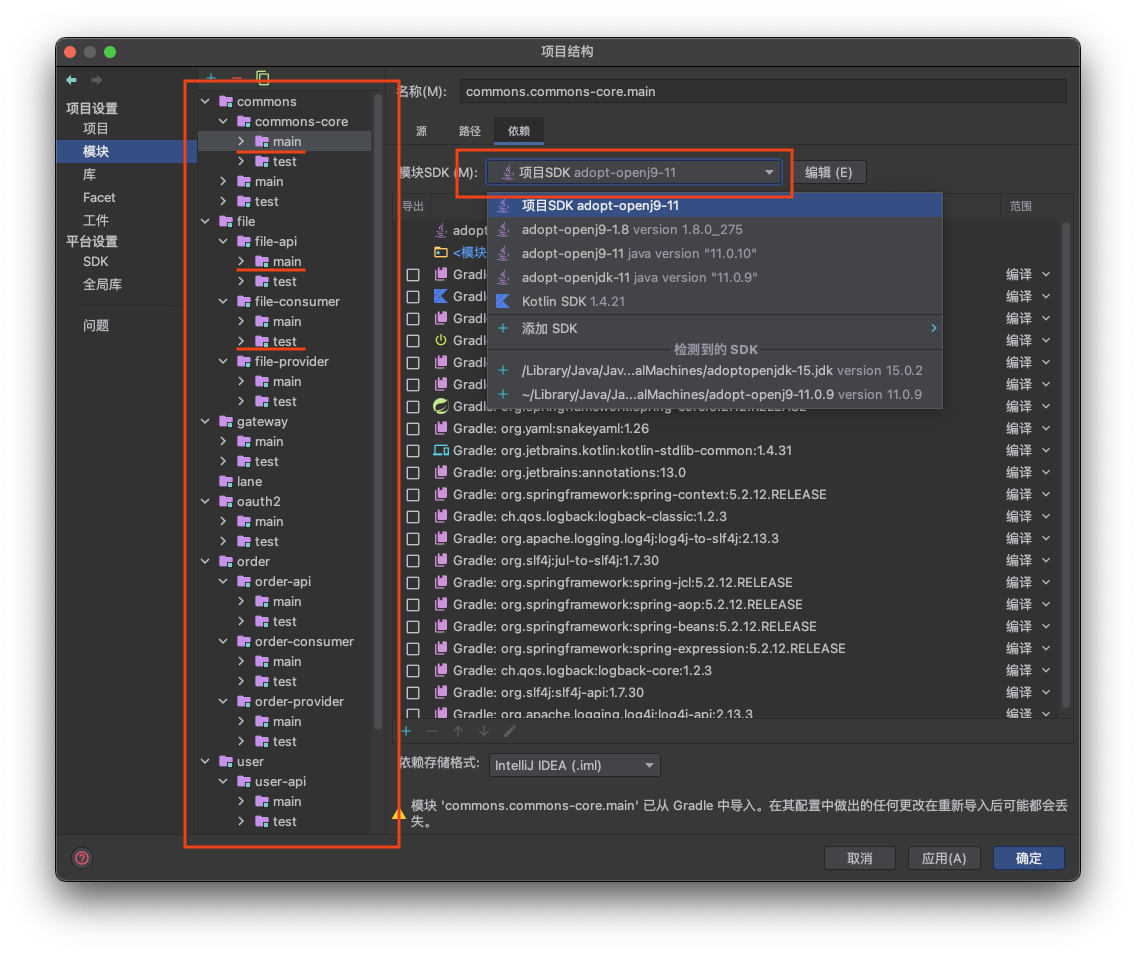
Task: Open help via the question mark icon
Action: pos(83,858)
